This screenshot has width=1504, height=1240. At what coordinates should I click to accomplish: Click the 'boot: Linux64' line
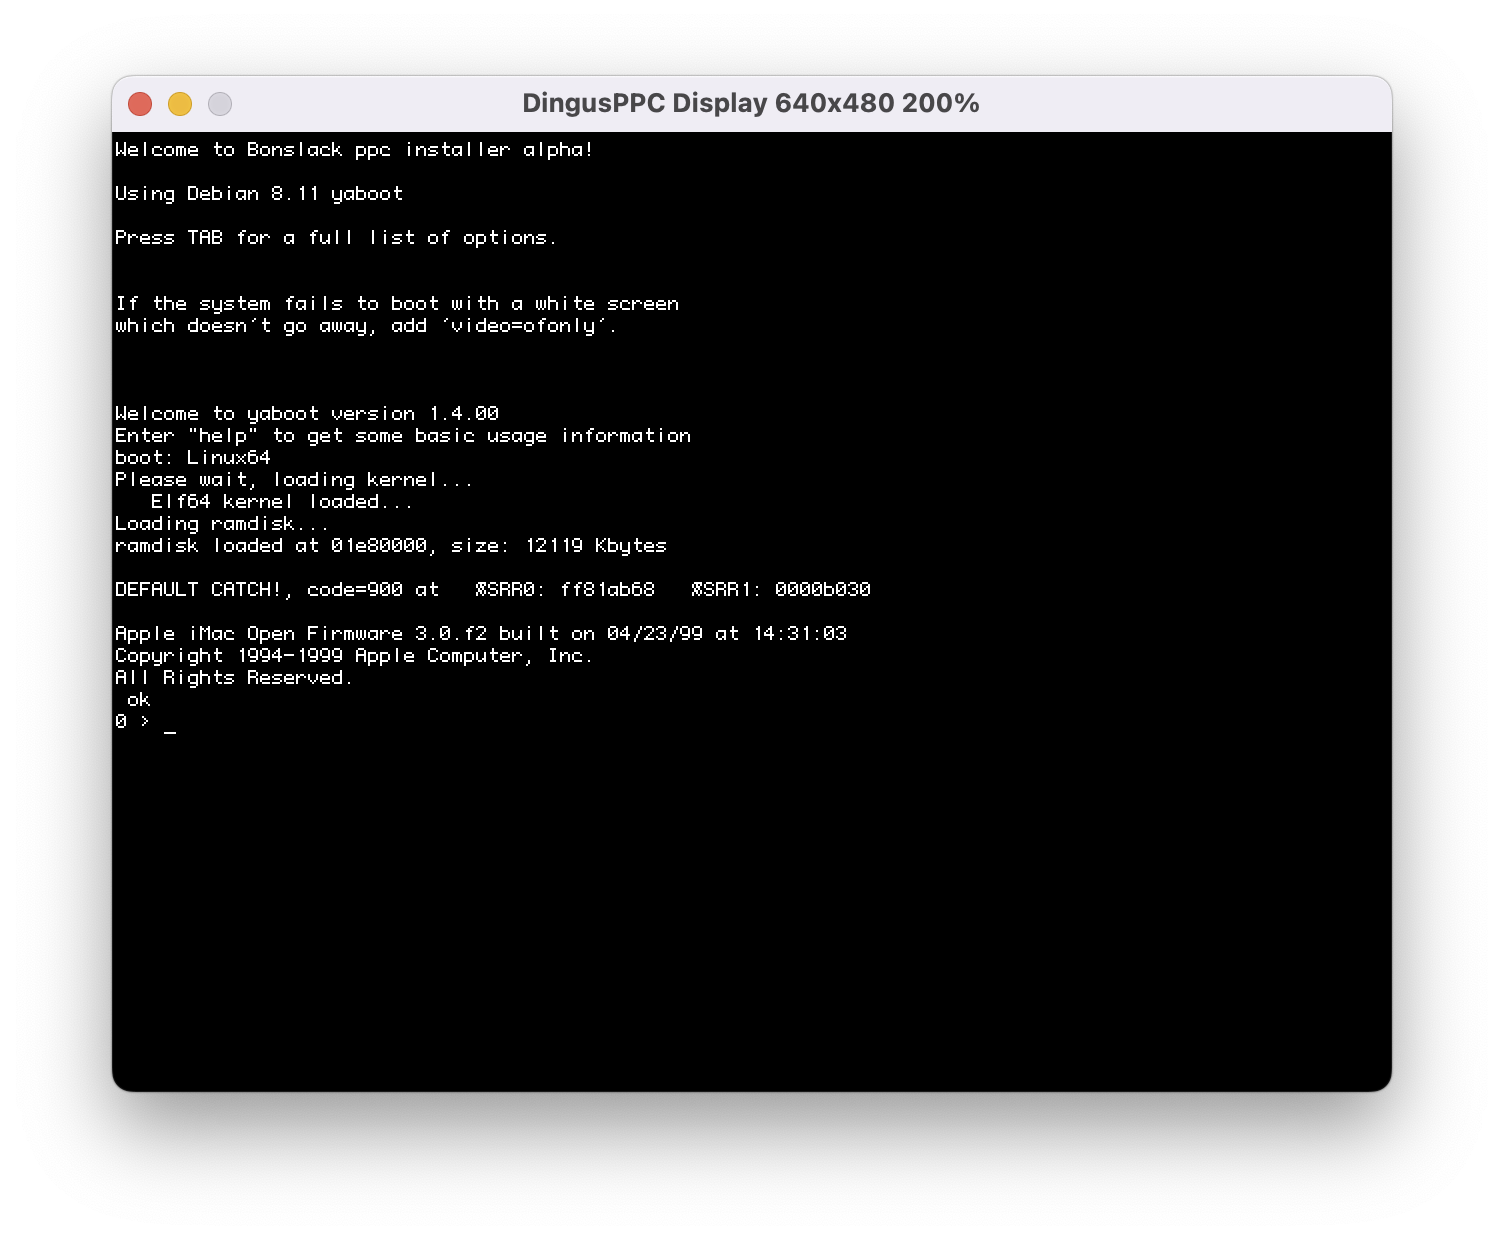193,458
